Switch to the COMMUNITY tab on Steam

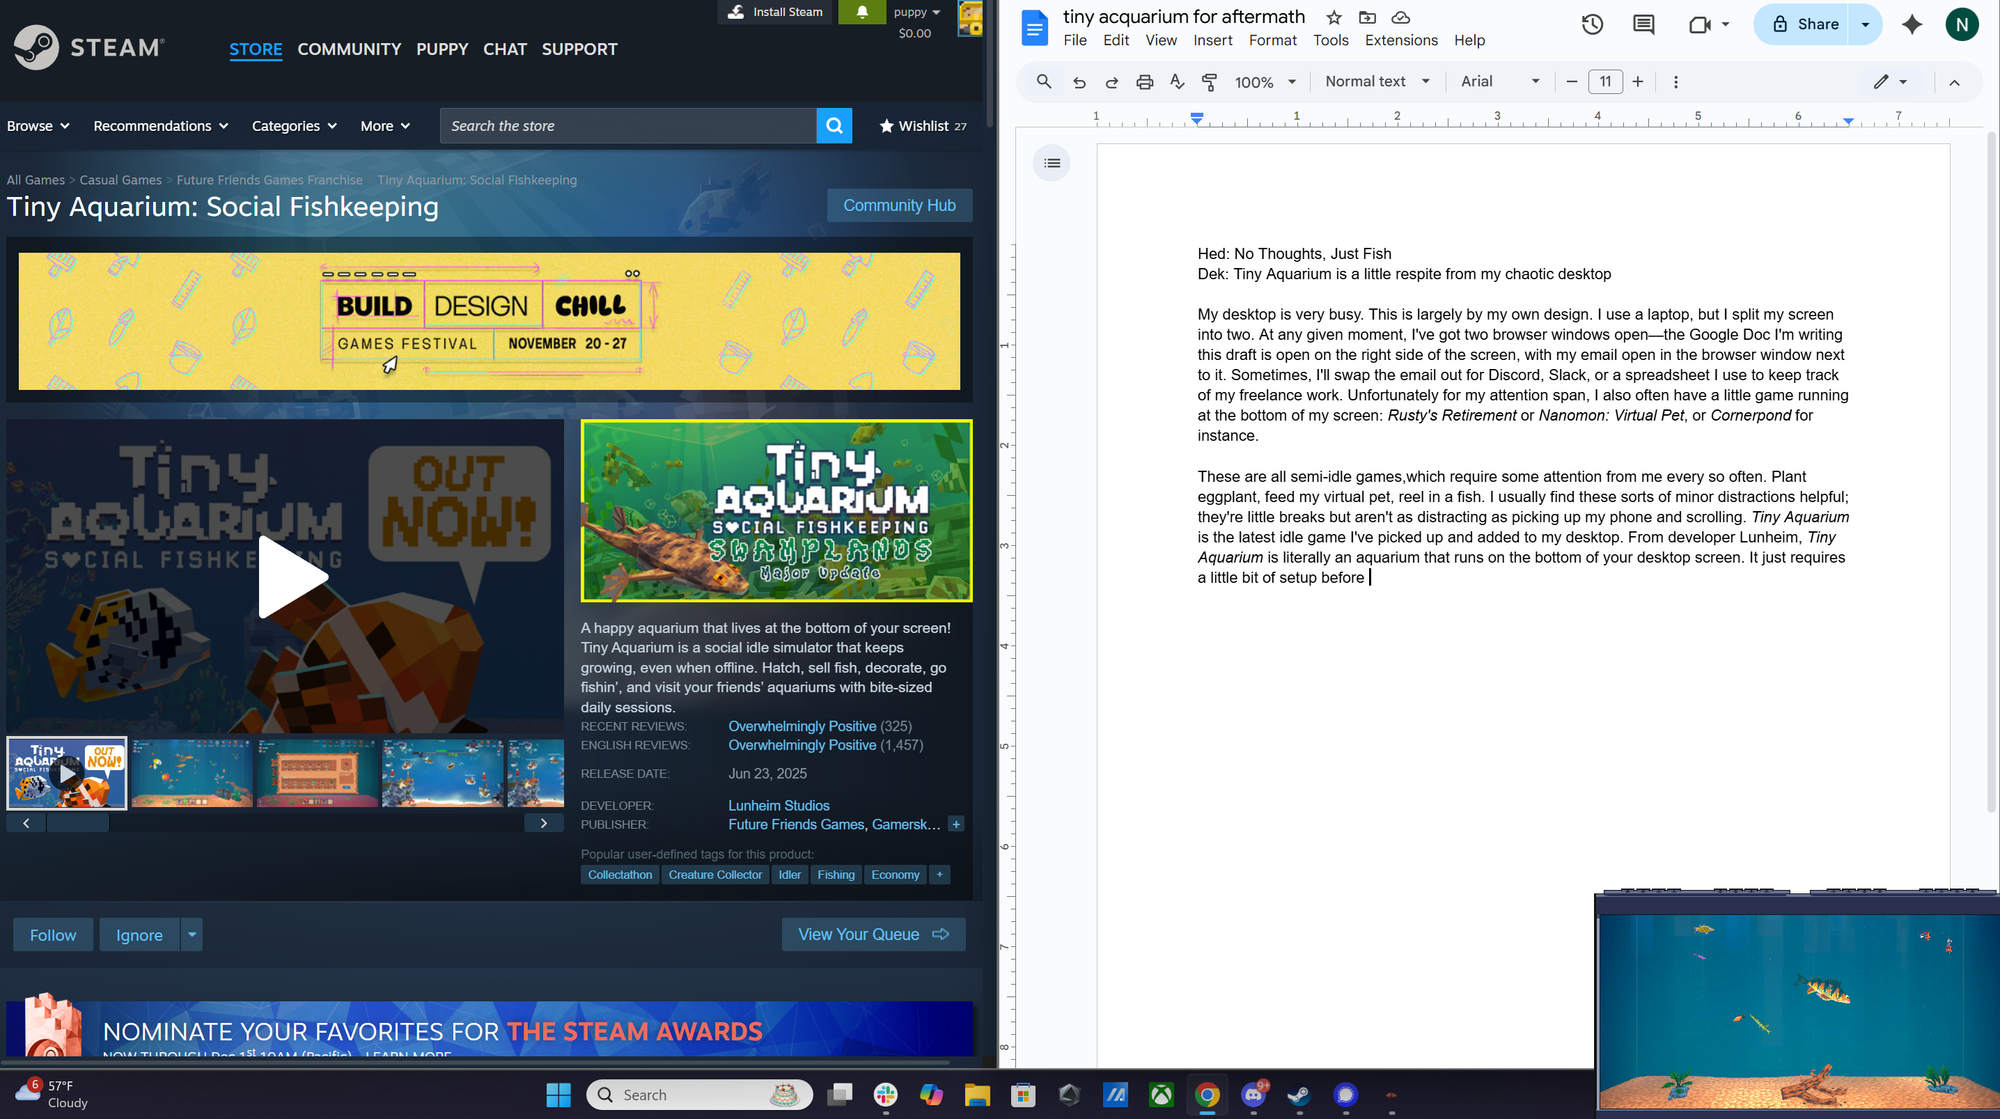349,49
